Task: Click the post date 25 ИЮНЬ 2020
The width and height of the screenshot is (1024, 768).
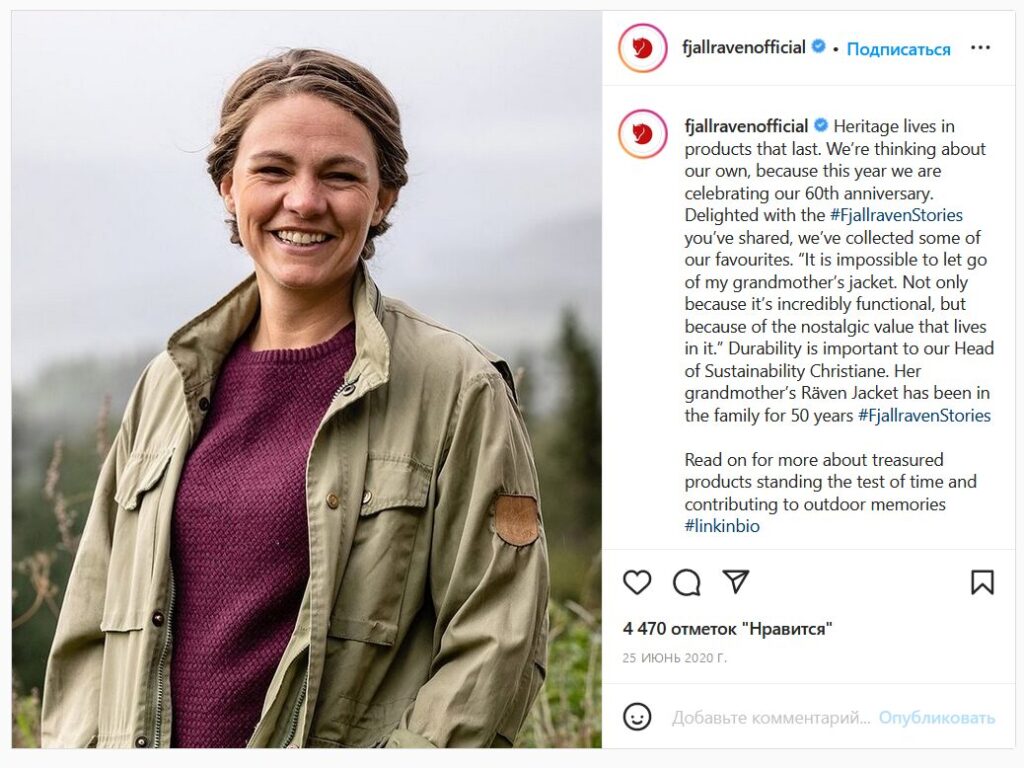Action: click(675, 658)
